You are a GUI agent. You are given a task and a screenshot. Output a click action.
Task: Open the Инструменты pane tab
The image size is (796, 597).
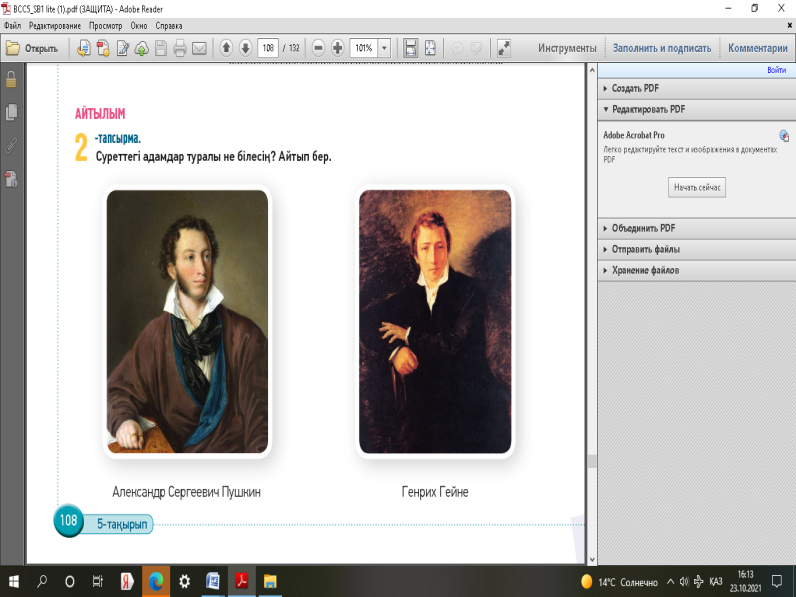click(566, 47)
